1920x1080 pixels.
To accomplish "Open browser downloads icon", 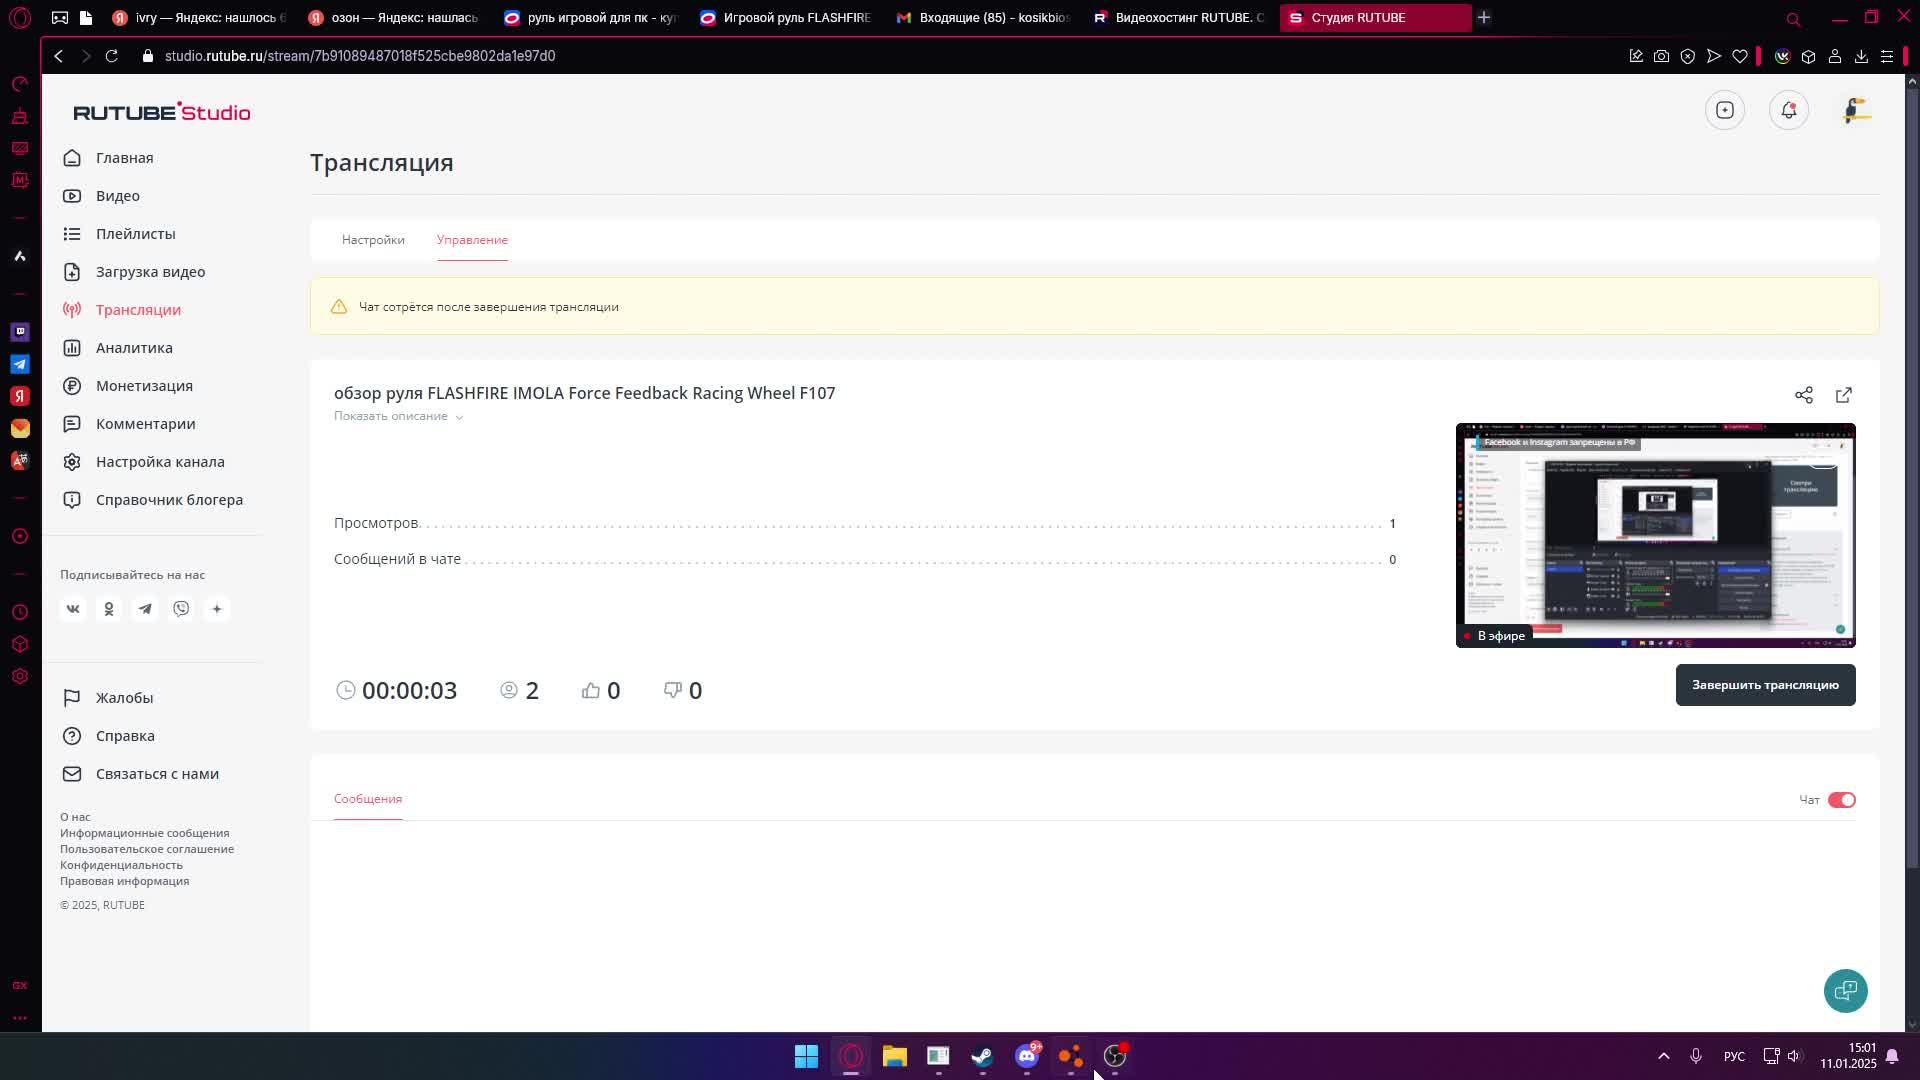I will (x=1861, y=56).
